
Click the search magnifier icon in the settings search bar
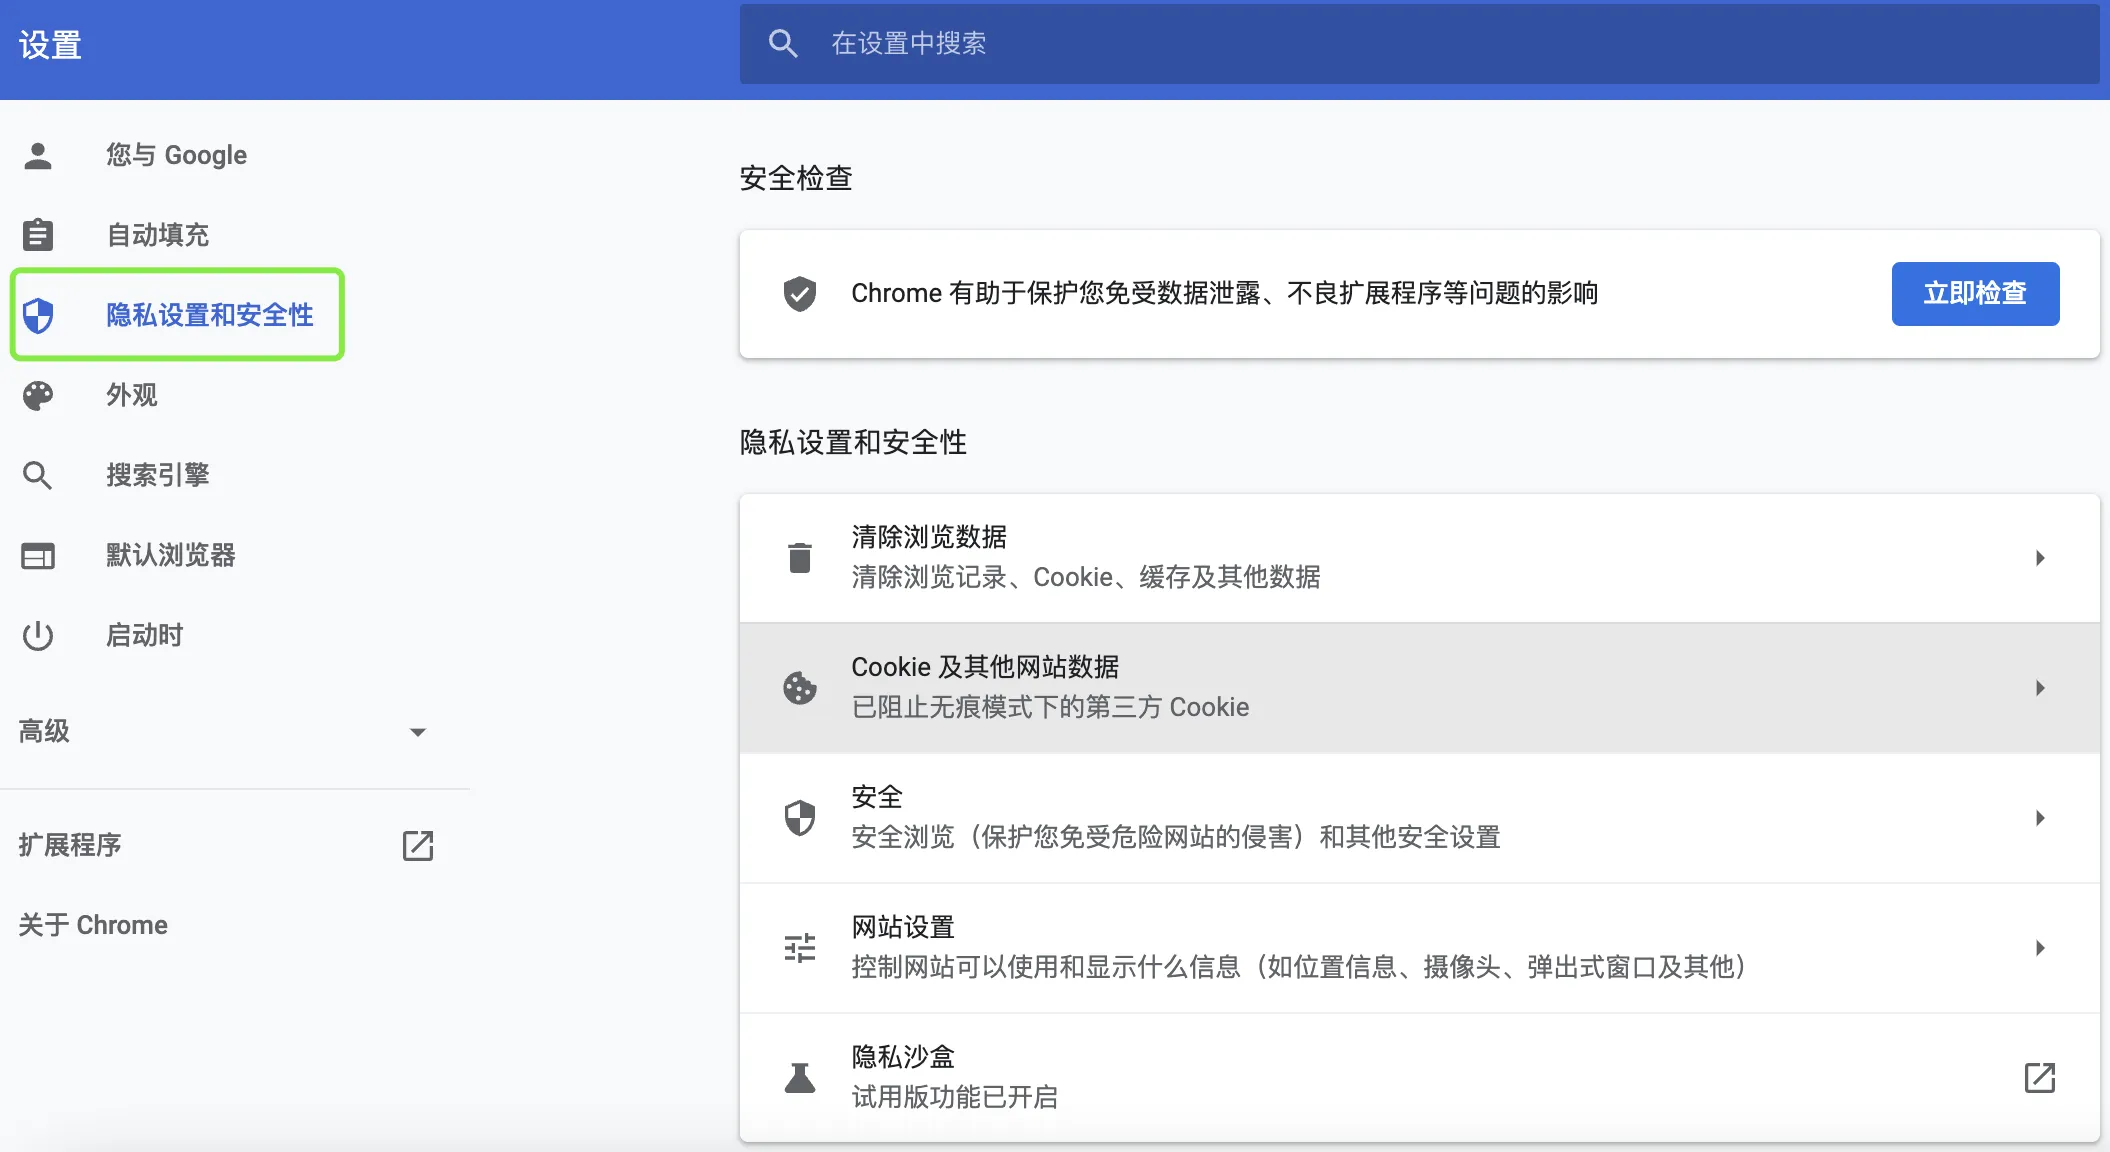783,43
